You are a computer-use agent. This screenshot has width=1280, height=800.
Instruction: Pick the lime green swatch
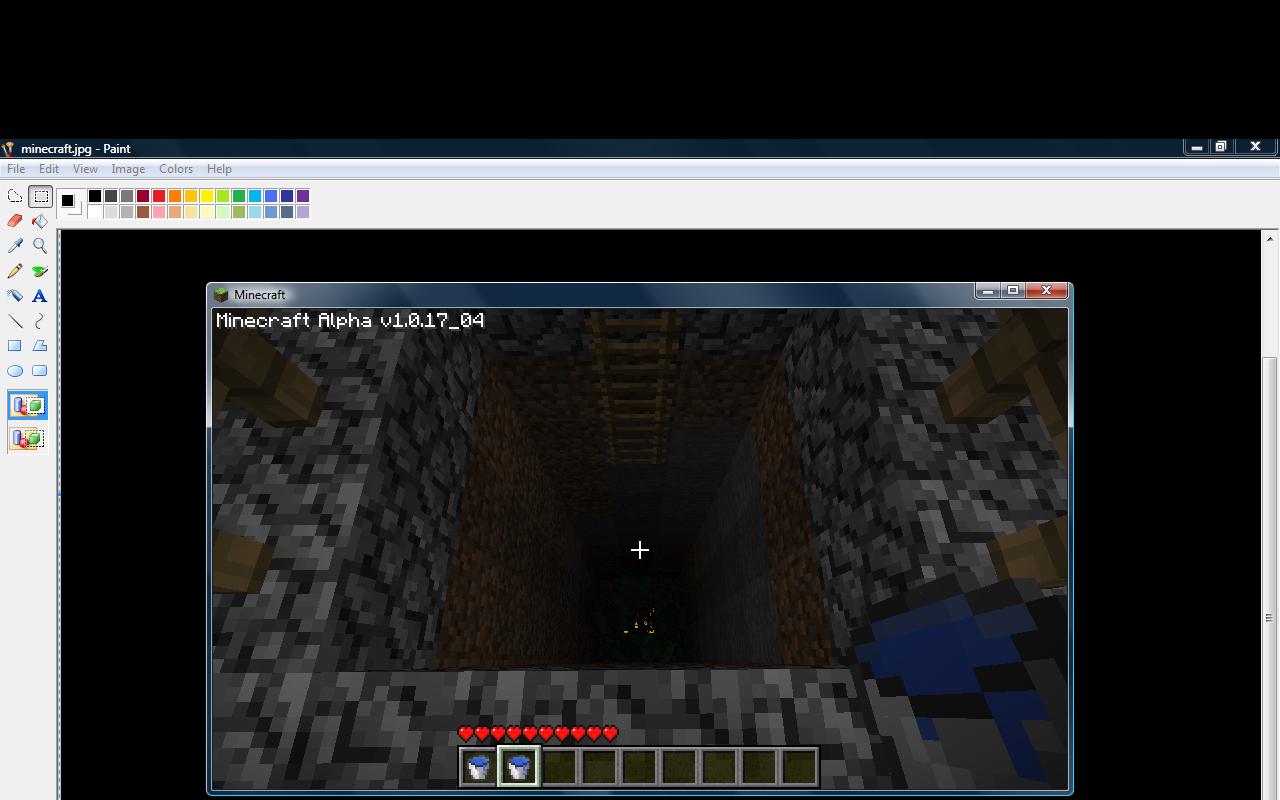(x=223, y=196)
